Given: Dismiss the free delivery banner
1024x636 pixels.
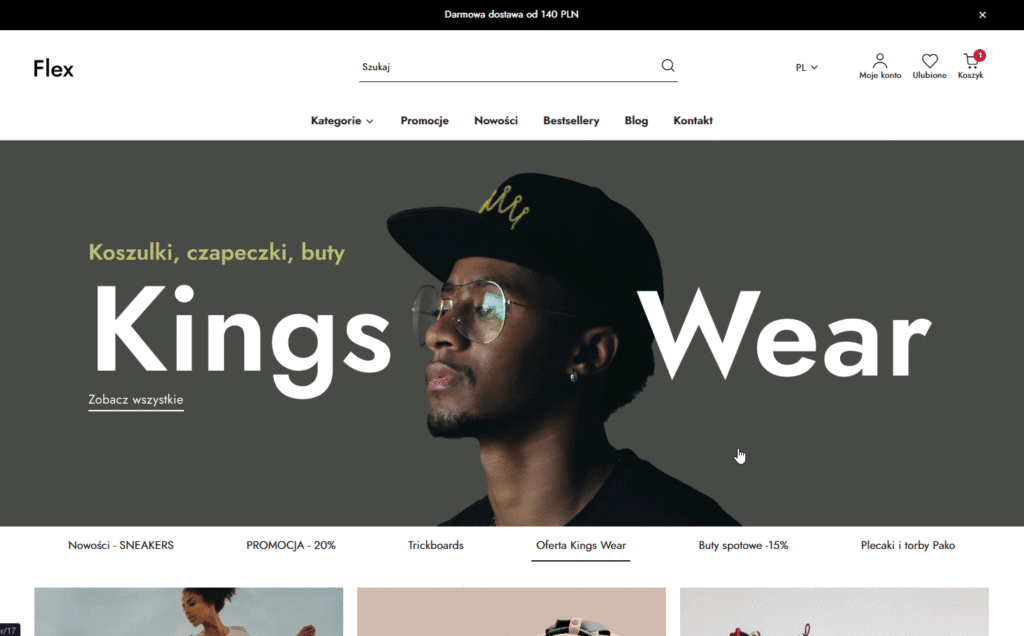Looking at the screenshot, I should point(982,14).
